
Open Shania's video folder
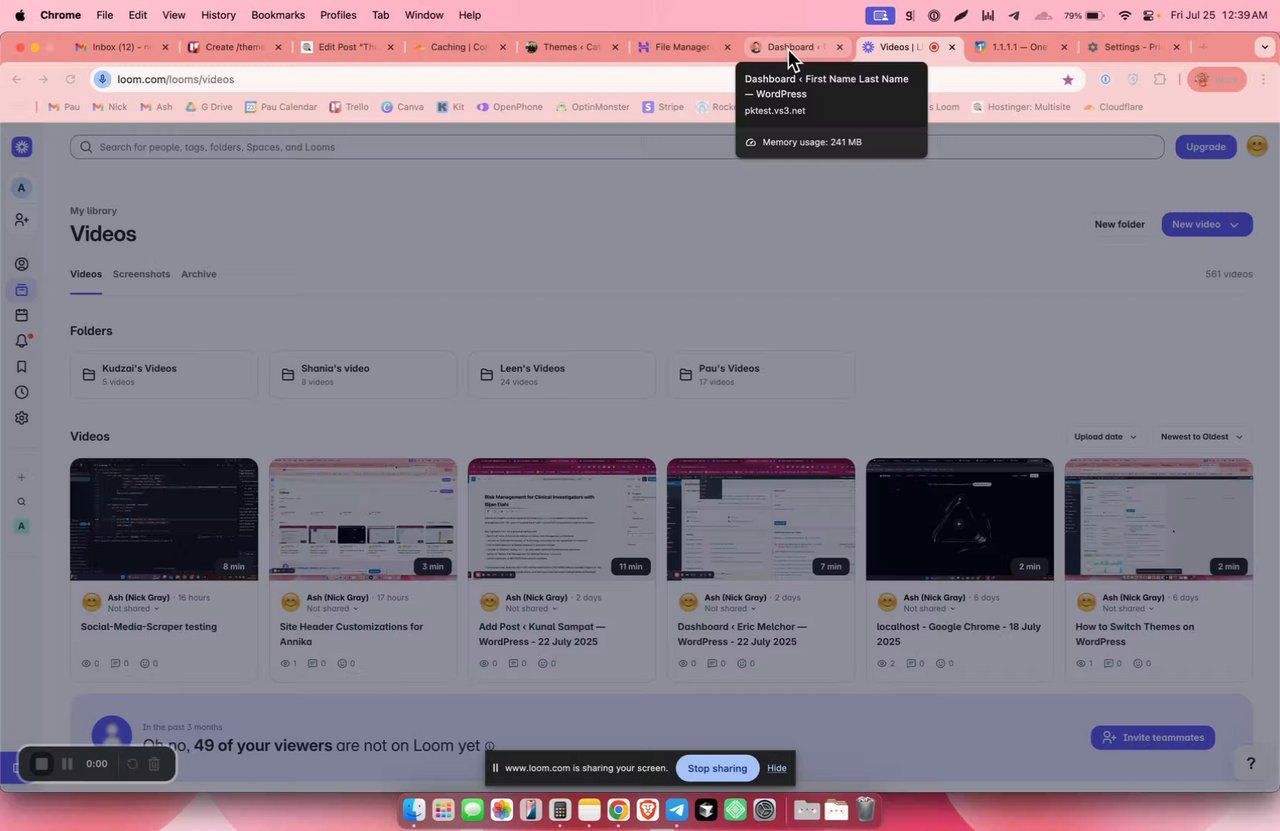click(x=363, y=374)
